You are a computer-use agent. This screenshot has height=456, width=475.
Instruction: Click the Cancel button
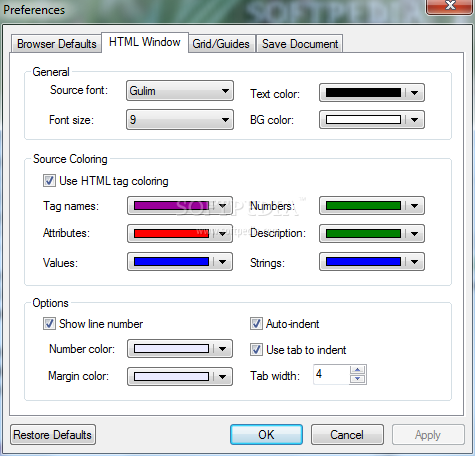[347, 435]
